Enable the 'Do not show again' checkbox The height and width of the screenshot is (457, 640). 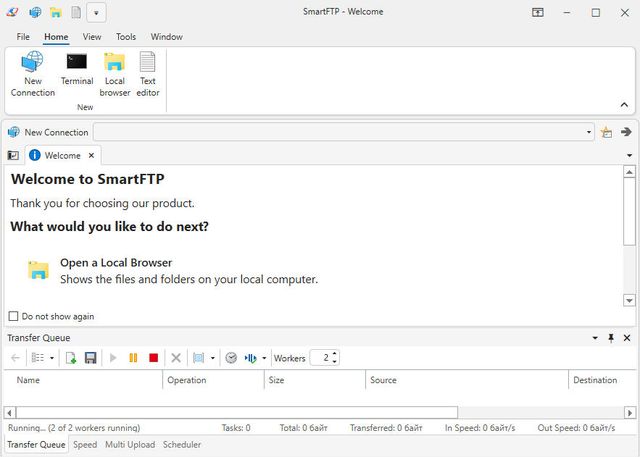click(14, 316)
